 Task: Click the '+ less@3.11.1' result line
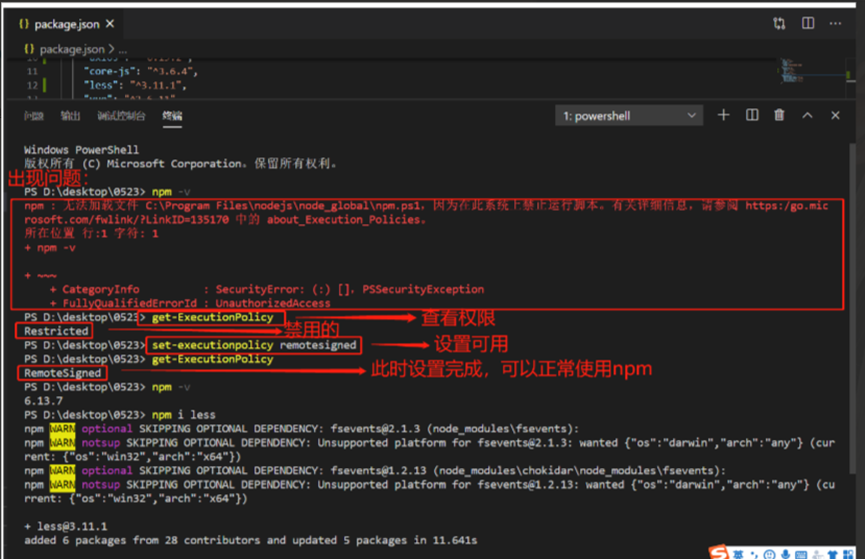tap(66, 526)
